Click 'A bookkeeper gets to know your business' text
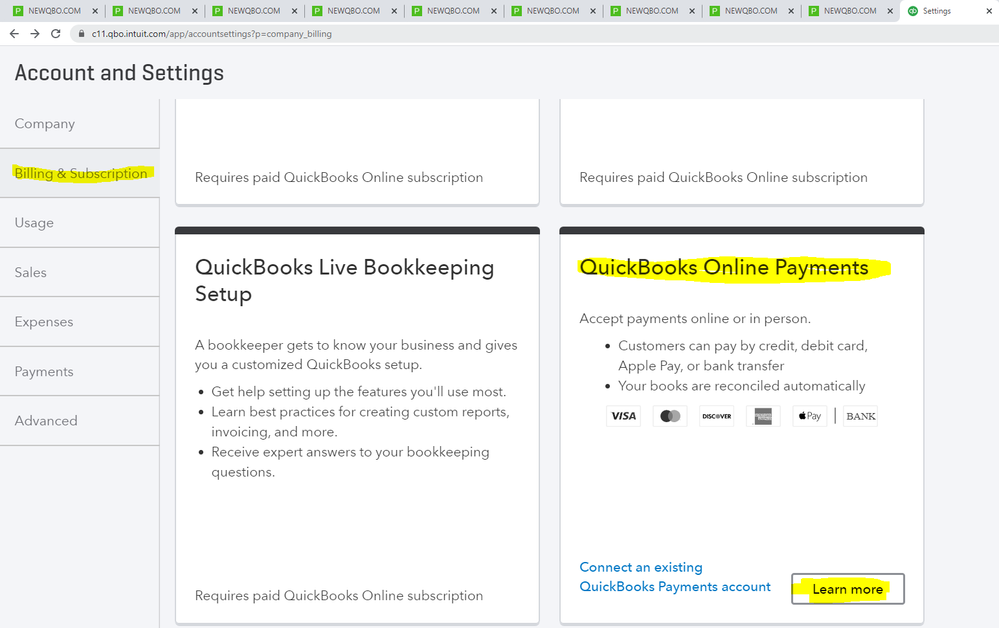The width and height of the screenshot is (999, 628). (x=356, y=355)
